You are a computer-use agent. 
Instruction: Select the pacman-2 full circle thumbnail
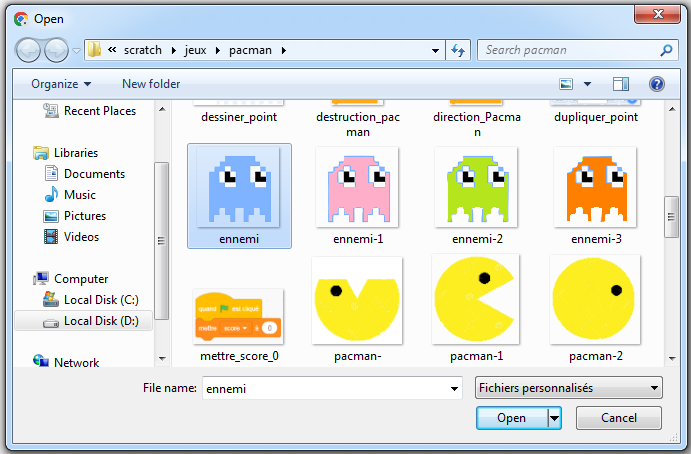(595, 300)
